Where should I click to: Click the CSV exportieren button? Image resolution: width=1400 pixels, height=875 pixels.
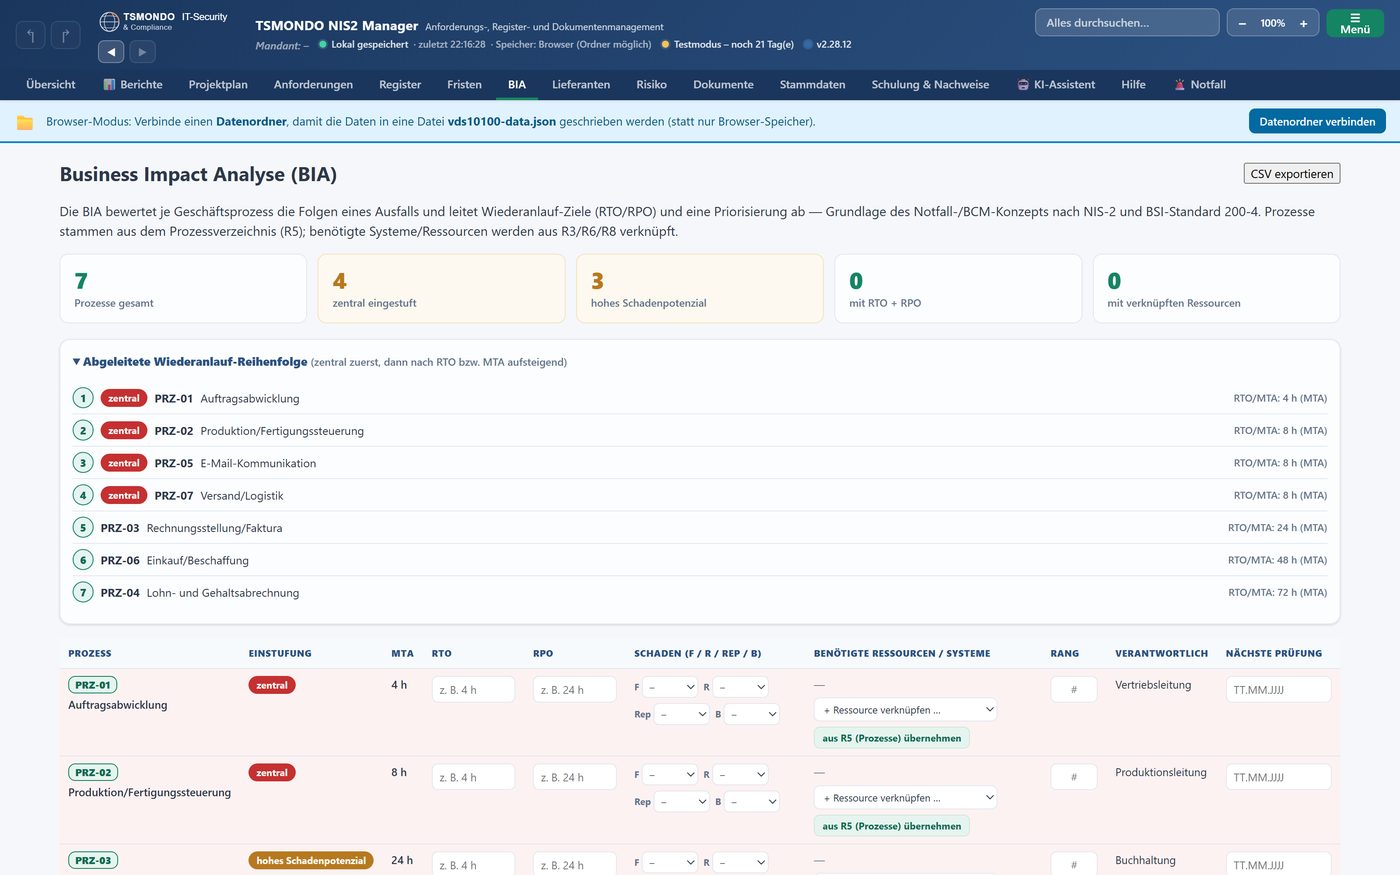[x=1292, y=173]
